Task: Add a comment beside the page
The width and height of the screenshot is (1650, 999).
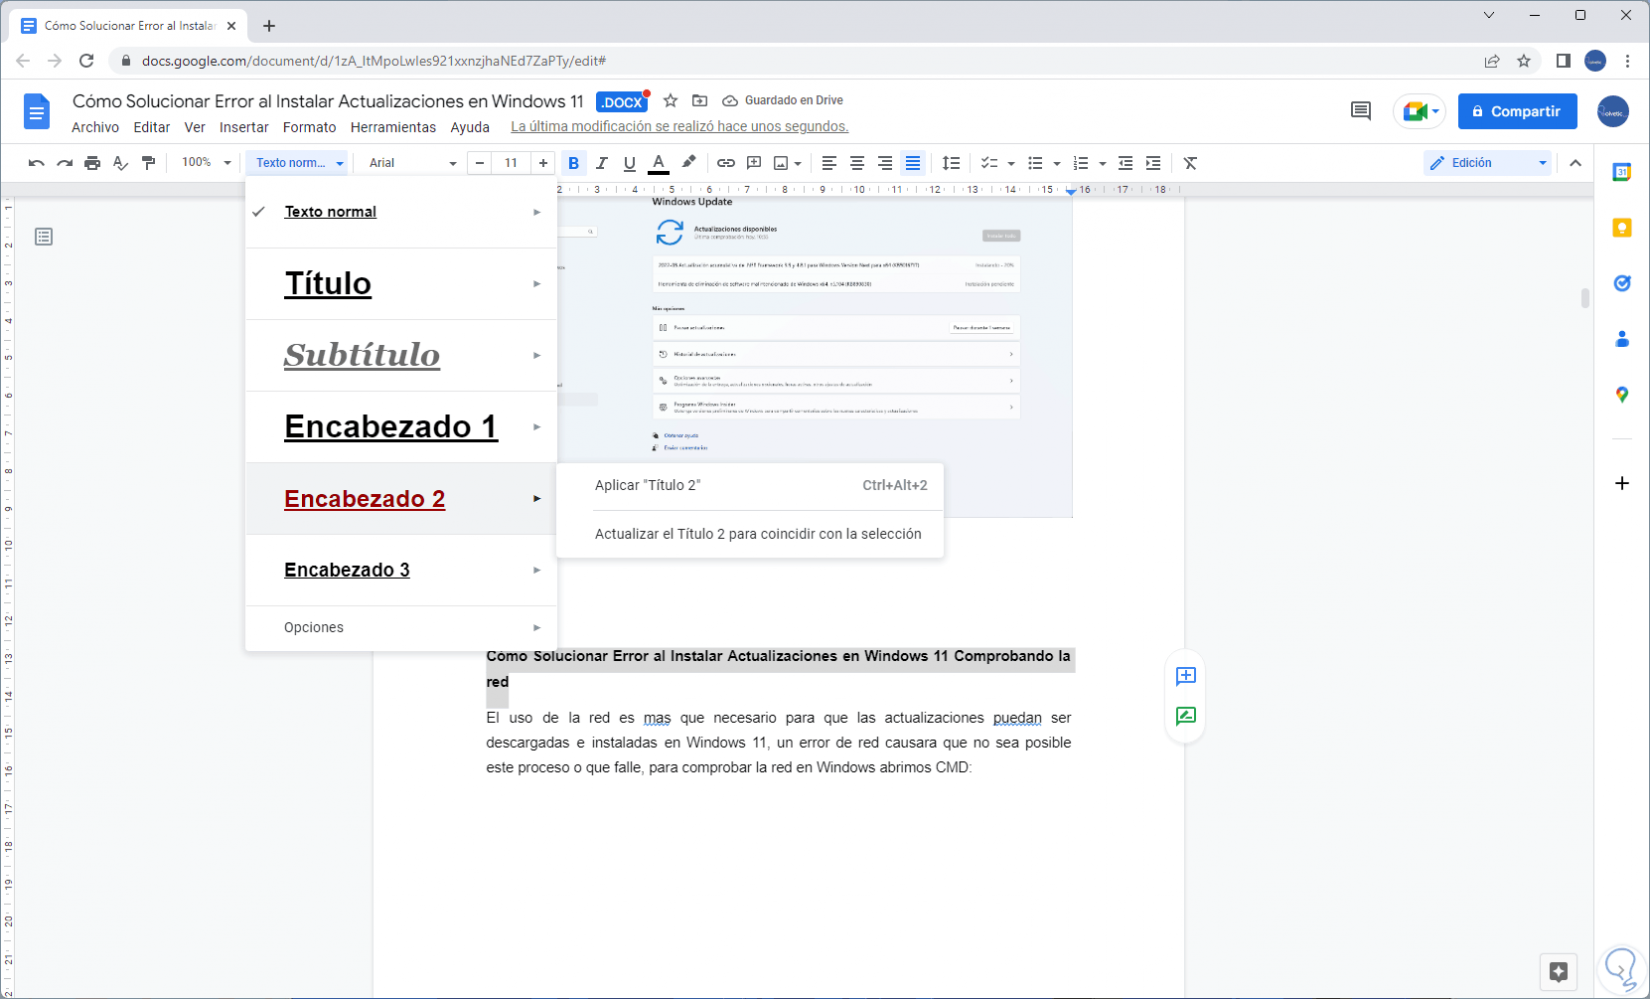Action: [1186, 676]
